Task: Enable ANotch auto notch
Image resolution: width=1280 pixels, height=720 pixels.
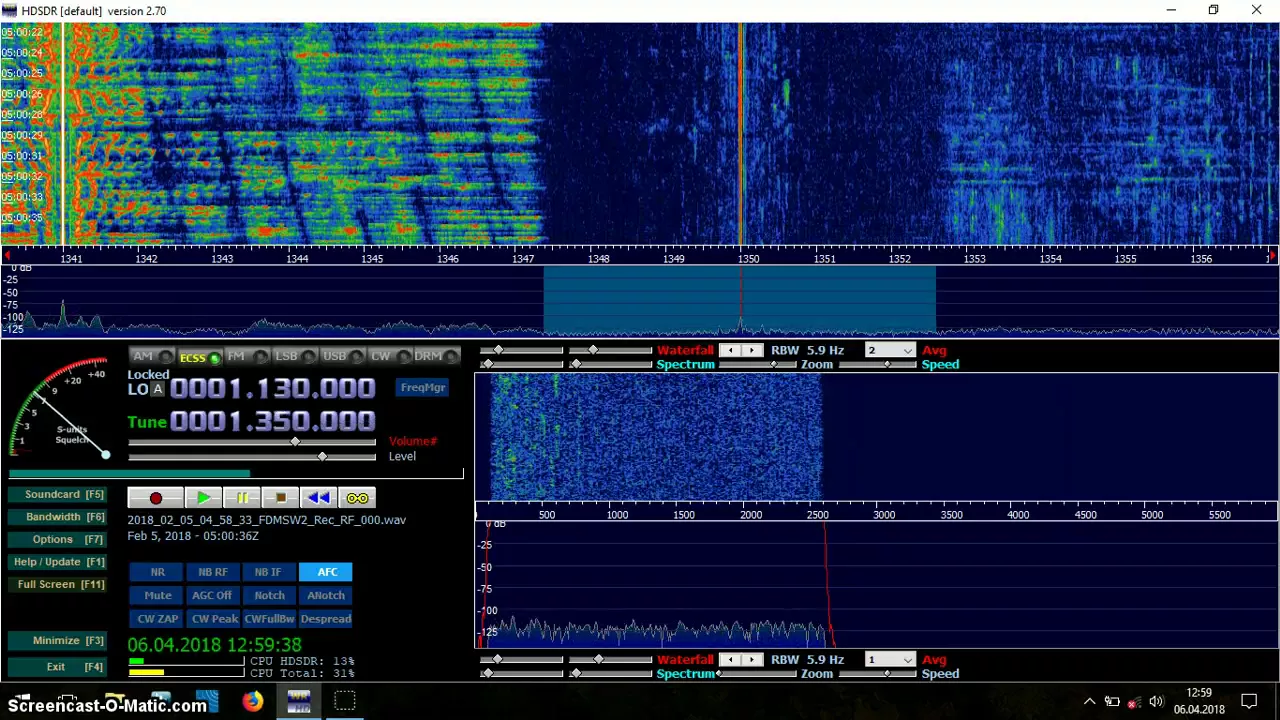Action: [326, 595]
